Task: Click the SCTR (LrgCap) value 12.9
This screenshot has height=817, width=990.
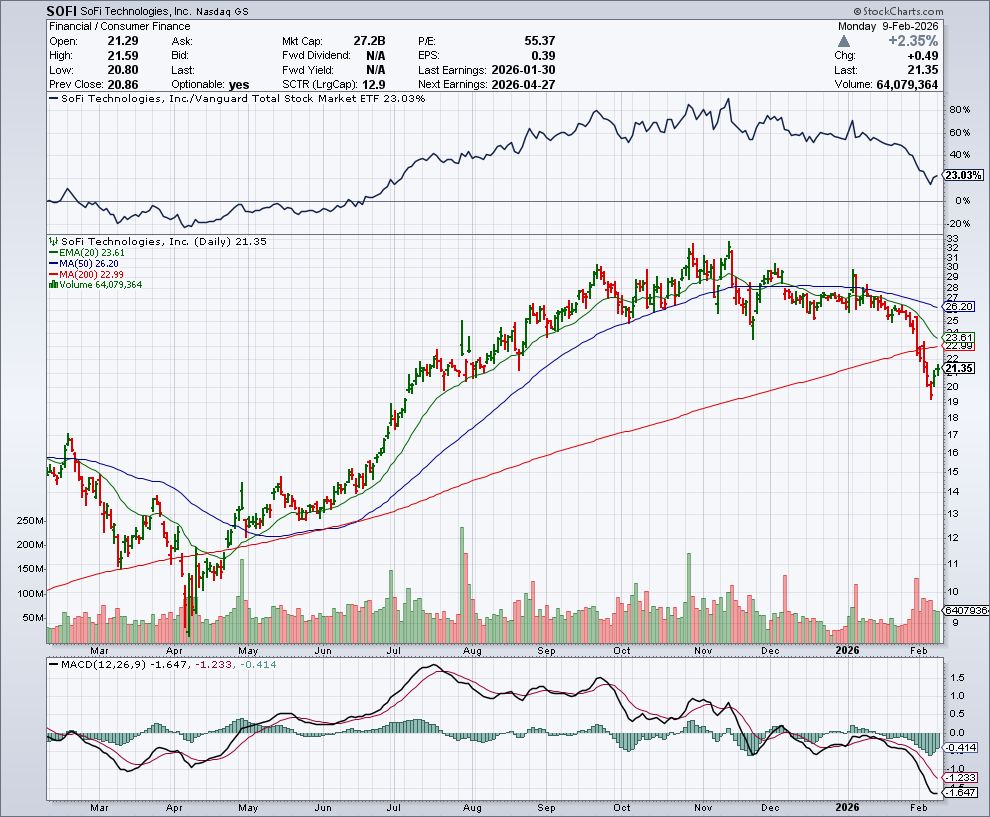Action: (374, 84)
